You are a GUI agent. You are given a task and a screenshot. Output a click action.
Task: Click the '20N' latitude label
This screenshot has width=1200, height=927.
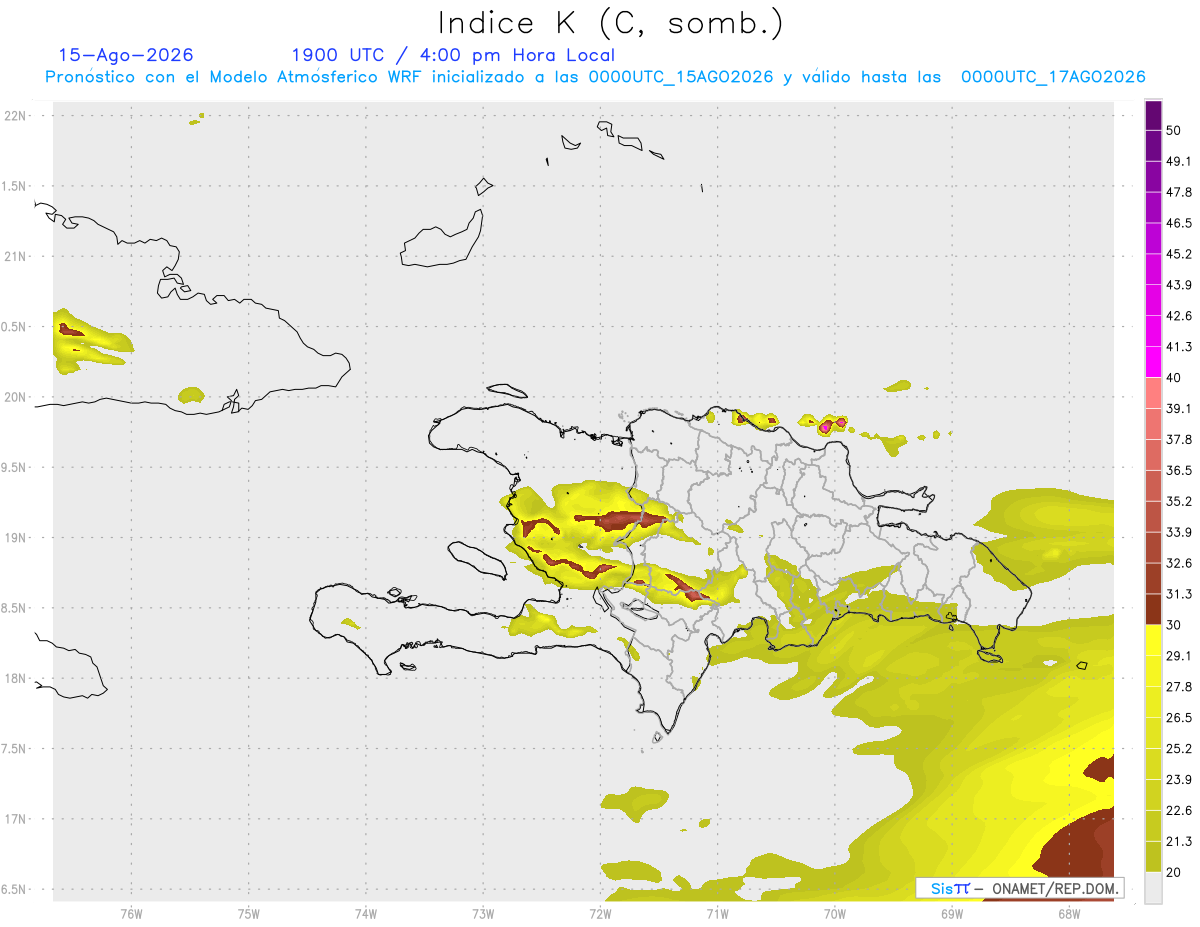pyautogui.click(x=15, y=397)
